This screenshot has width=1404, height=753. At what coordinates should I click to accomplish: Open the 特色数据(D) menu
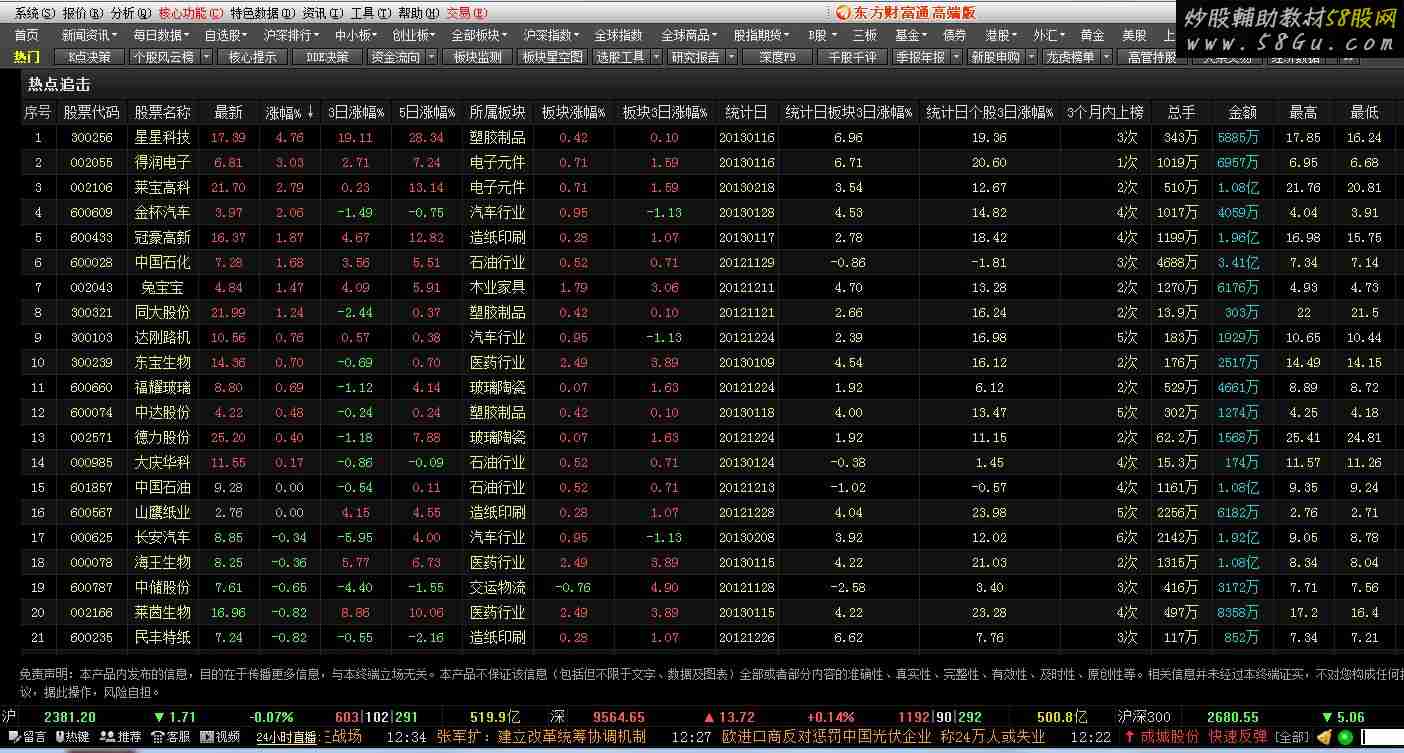point(262,13)
